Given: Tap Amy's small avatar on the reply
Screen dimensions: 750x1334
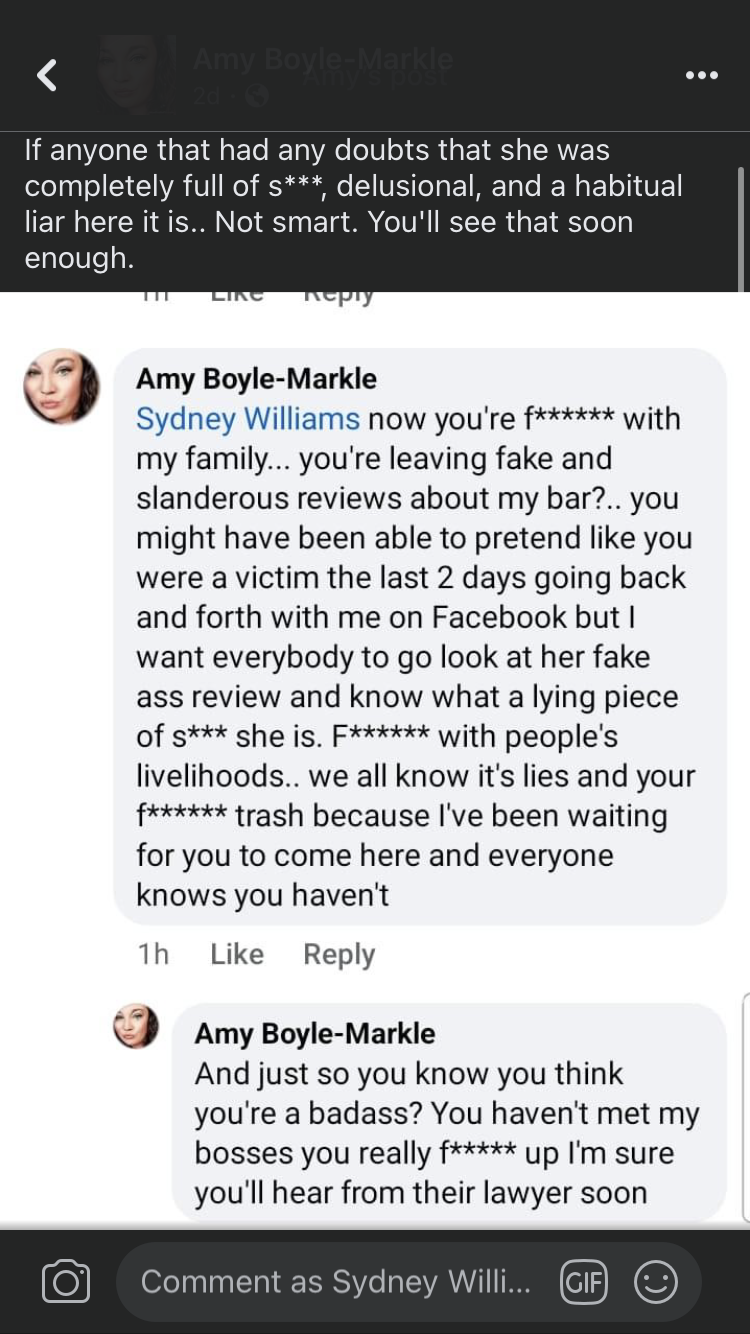Looking at the screenshot, I should point(136,1026).
